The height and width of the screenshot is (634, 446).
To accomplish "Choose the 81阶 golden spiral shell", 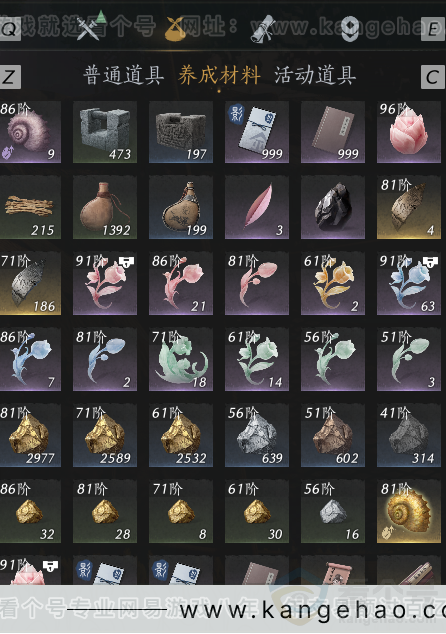I will [x=409, y=512].
